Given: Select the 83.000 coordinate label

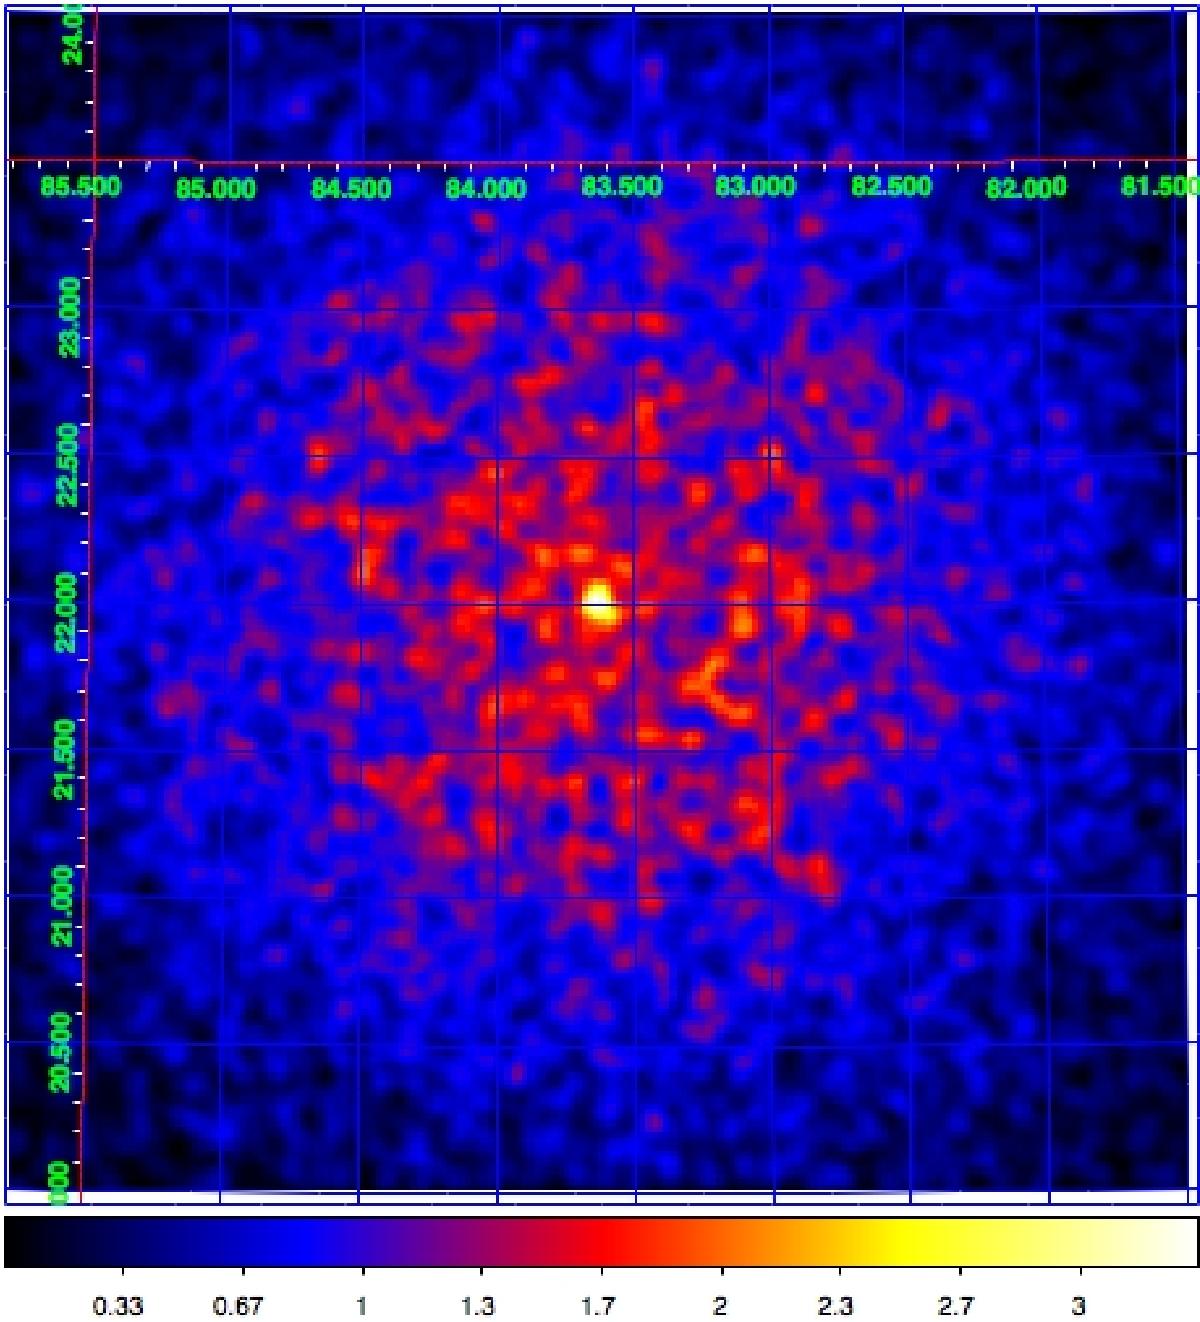Looking at the screenshot, I should pos(756,187).
